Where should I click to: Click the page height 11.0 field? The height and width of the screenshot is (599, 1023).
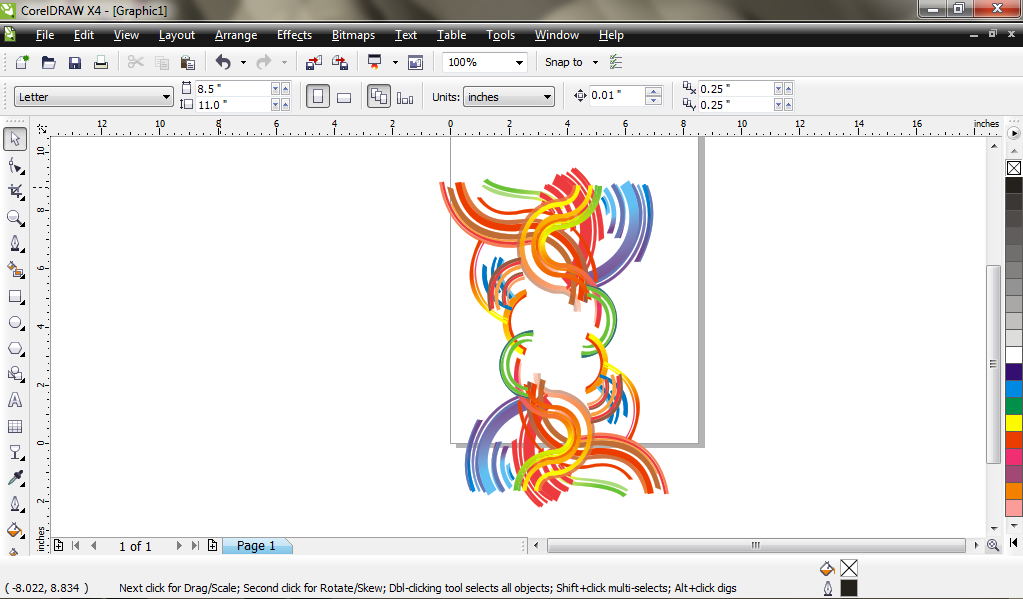pyautogui.click(x=232, y=104)
